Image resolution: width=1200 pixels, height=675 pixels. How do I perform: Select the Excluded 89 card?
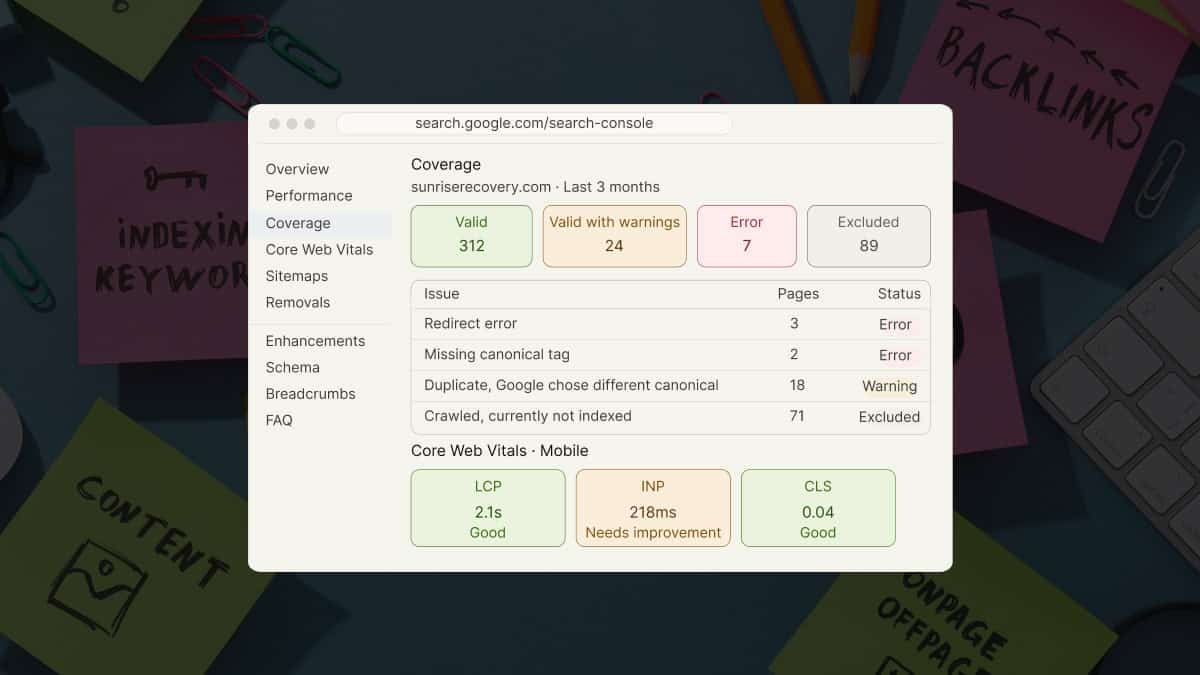pos(869,236)
